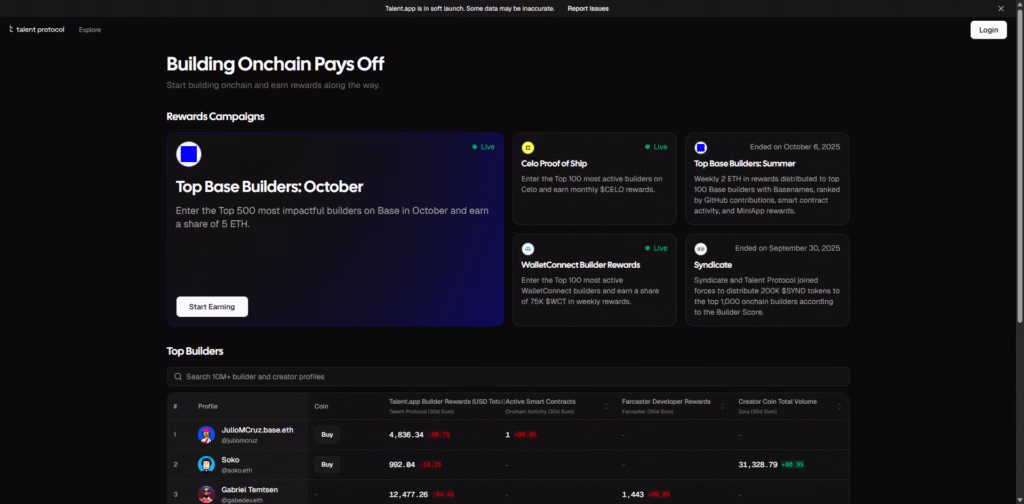Focus the builder and creator search field
The height and width of the screenshot is (504, 1024).
(508, 376)
